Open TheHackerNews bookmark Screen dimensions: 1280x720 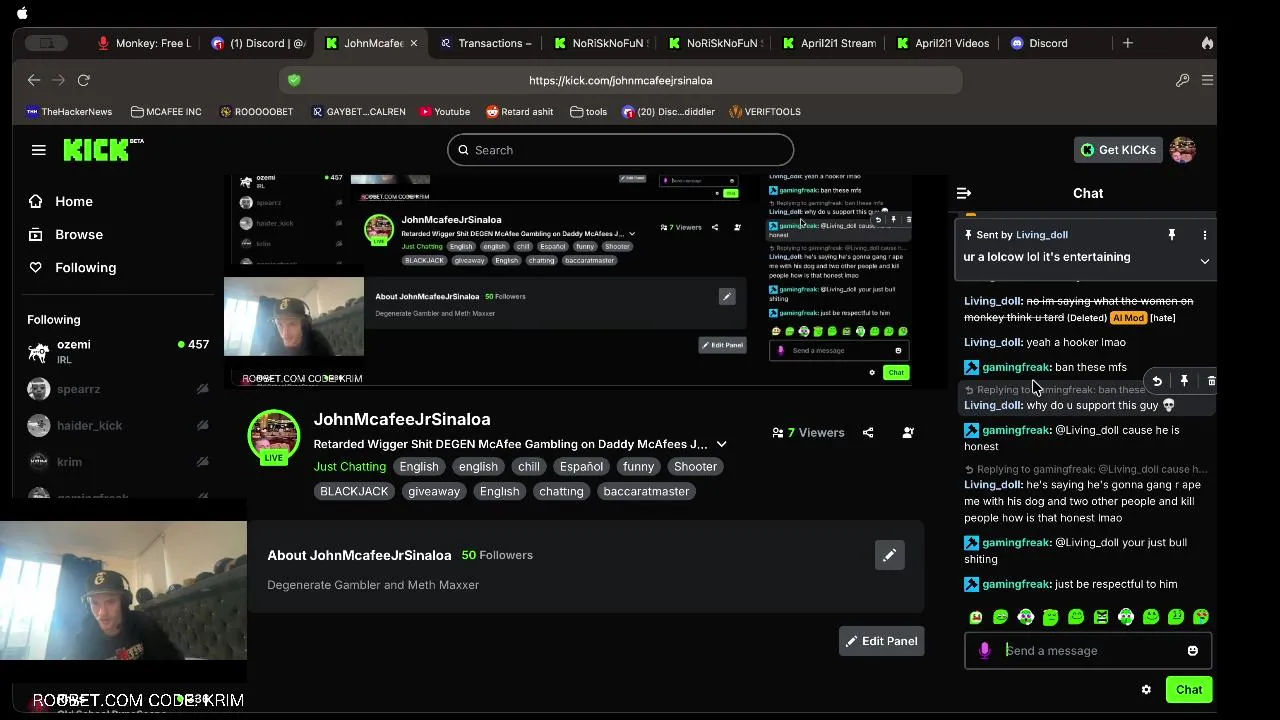pyautogui.click(x=69, y=112)
